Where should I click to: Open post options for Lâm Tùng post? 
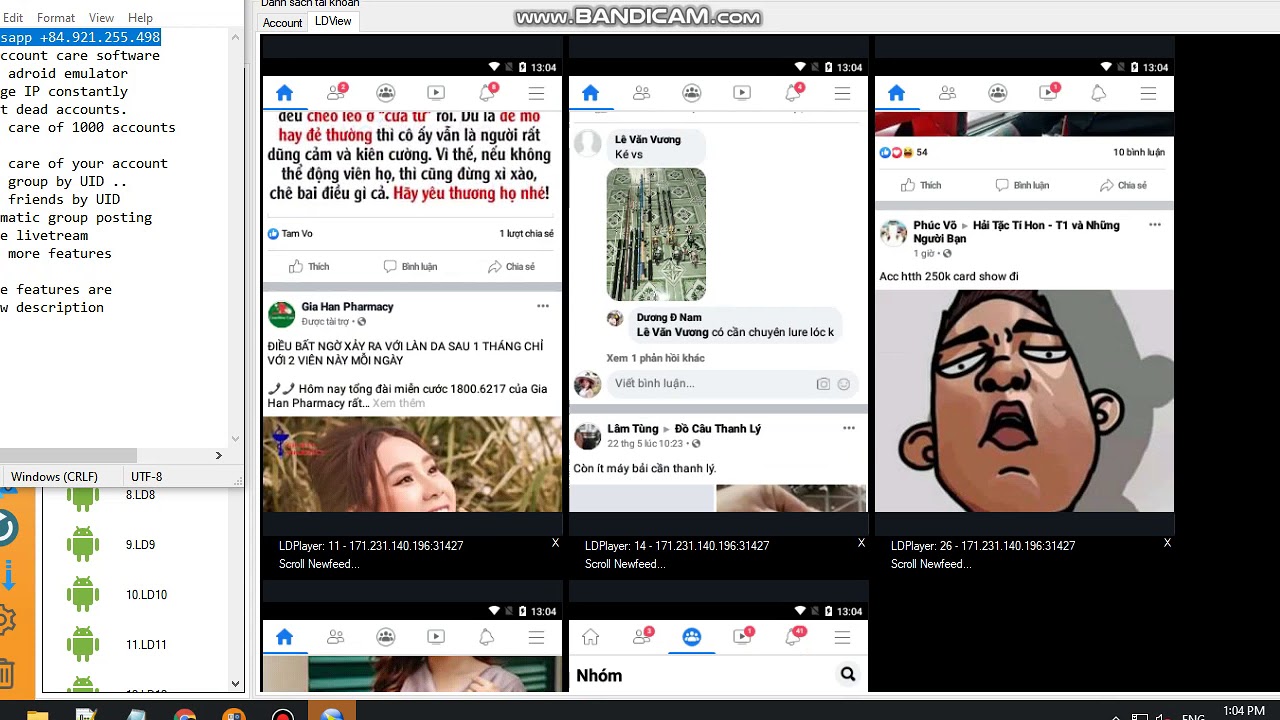pos(849,428)
